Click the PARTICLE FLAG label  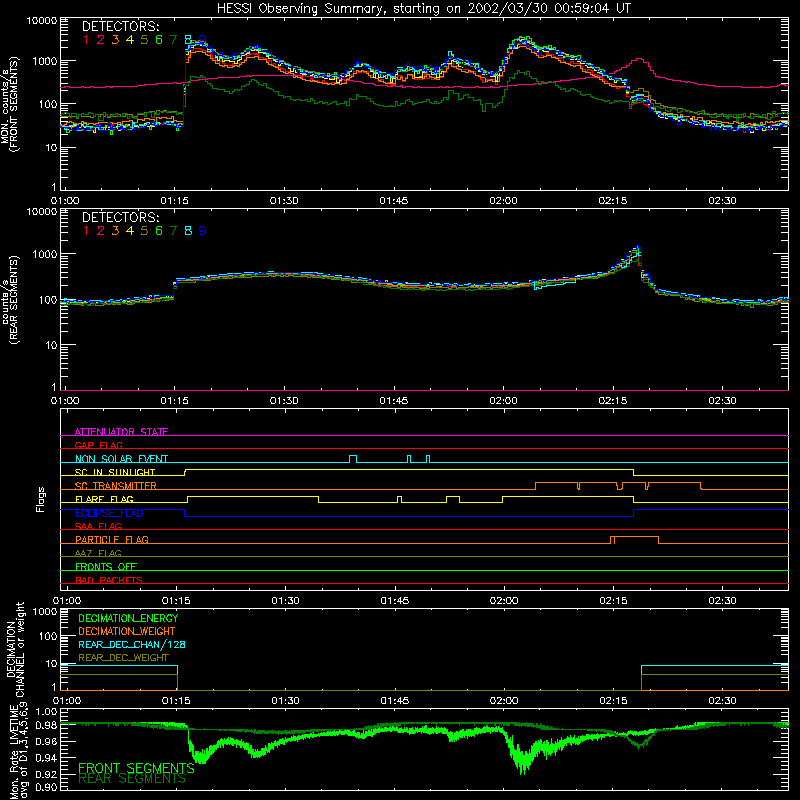112,539
